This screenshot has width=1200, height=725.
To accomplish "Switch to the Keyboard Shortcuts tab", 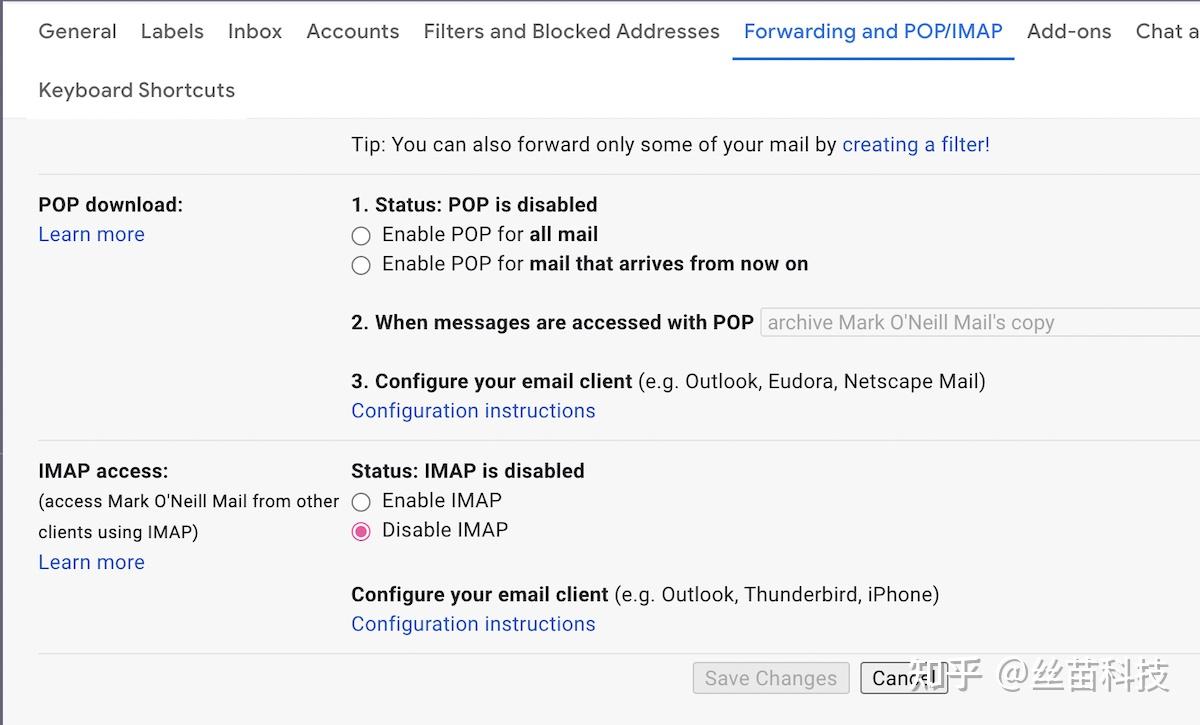I will coord(136,90).
